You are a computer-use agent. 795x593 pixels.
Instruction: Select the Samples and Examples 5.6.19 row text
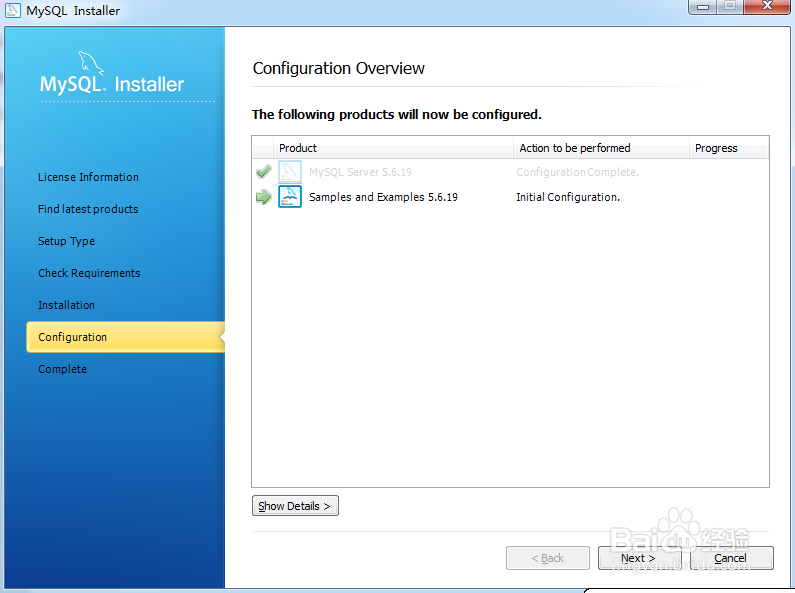coord(383,197)
